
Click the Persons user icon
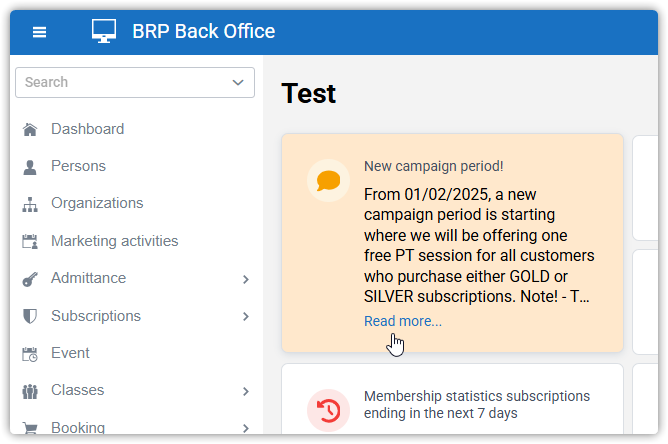30,166
